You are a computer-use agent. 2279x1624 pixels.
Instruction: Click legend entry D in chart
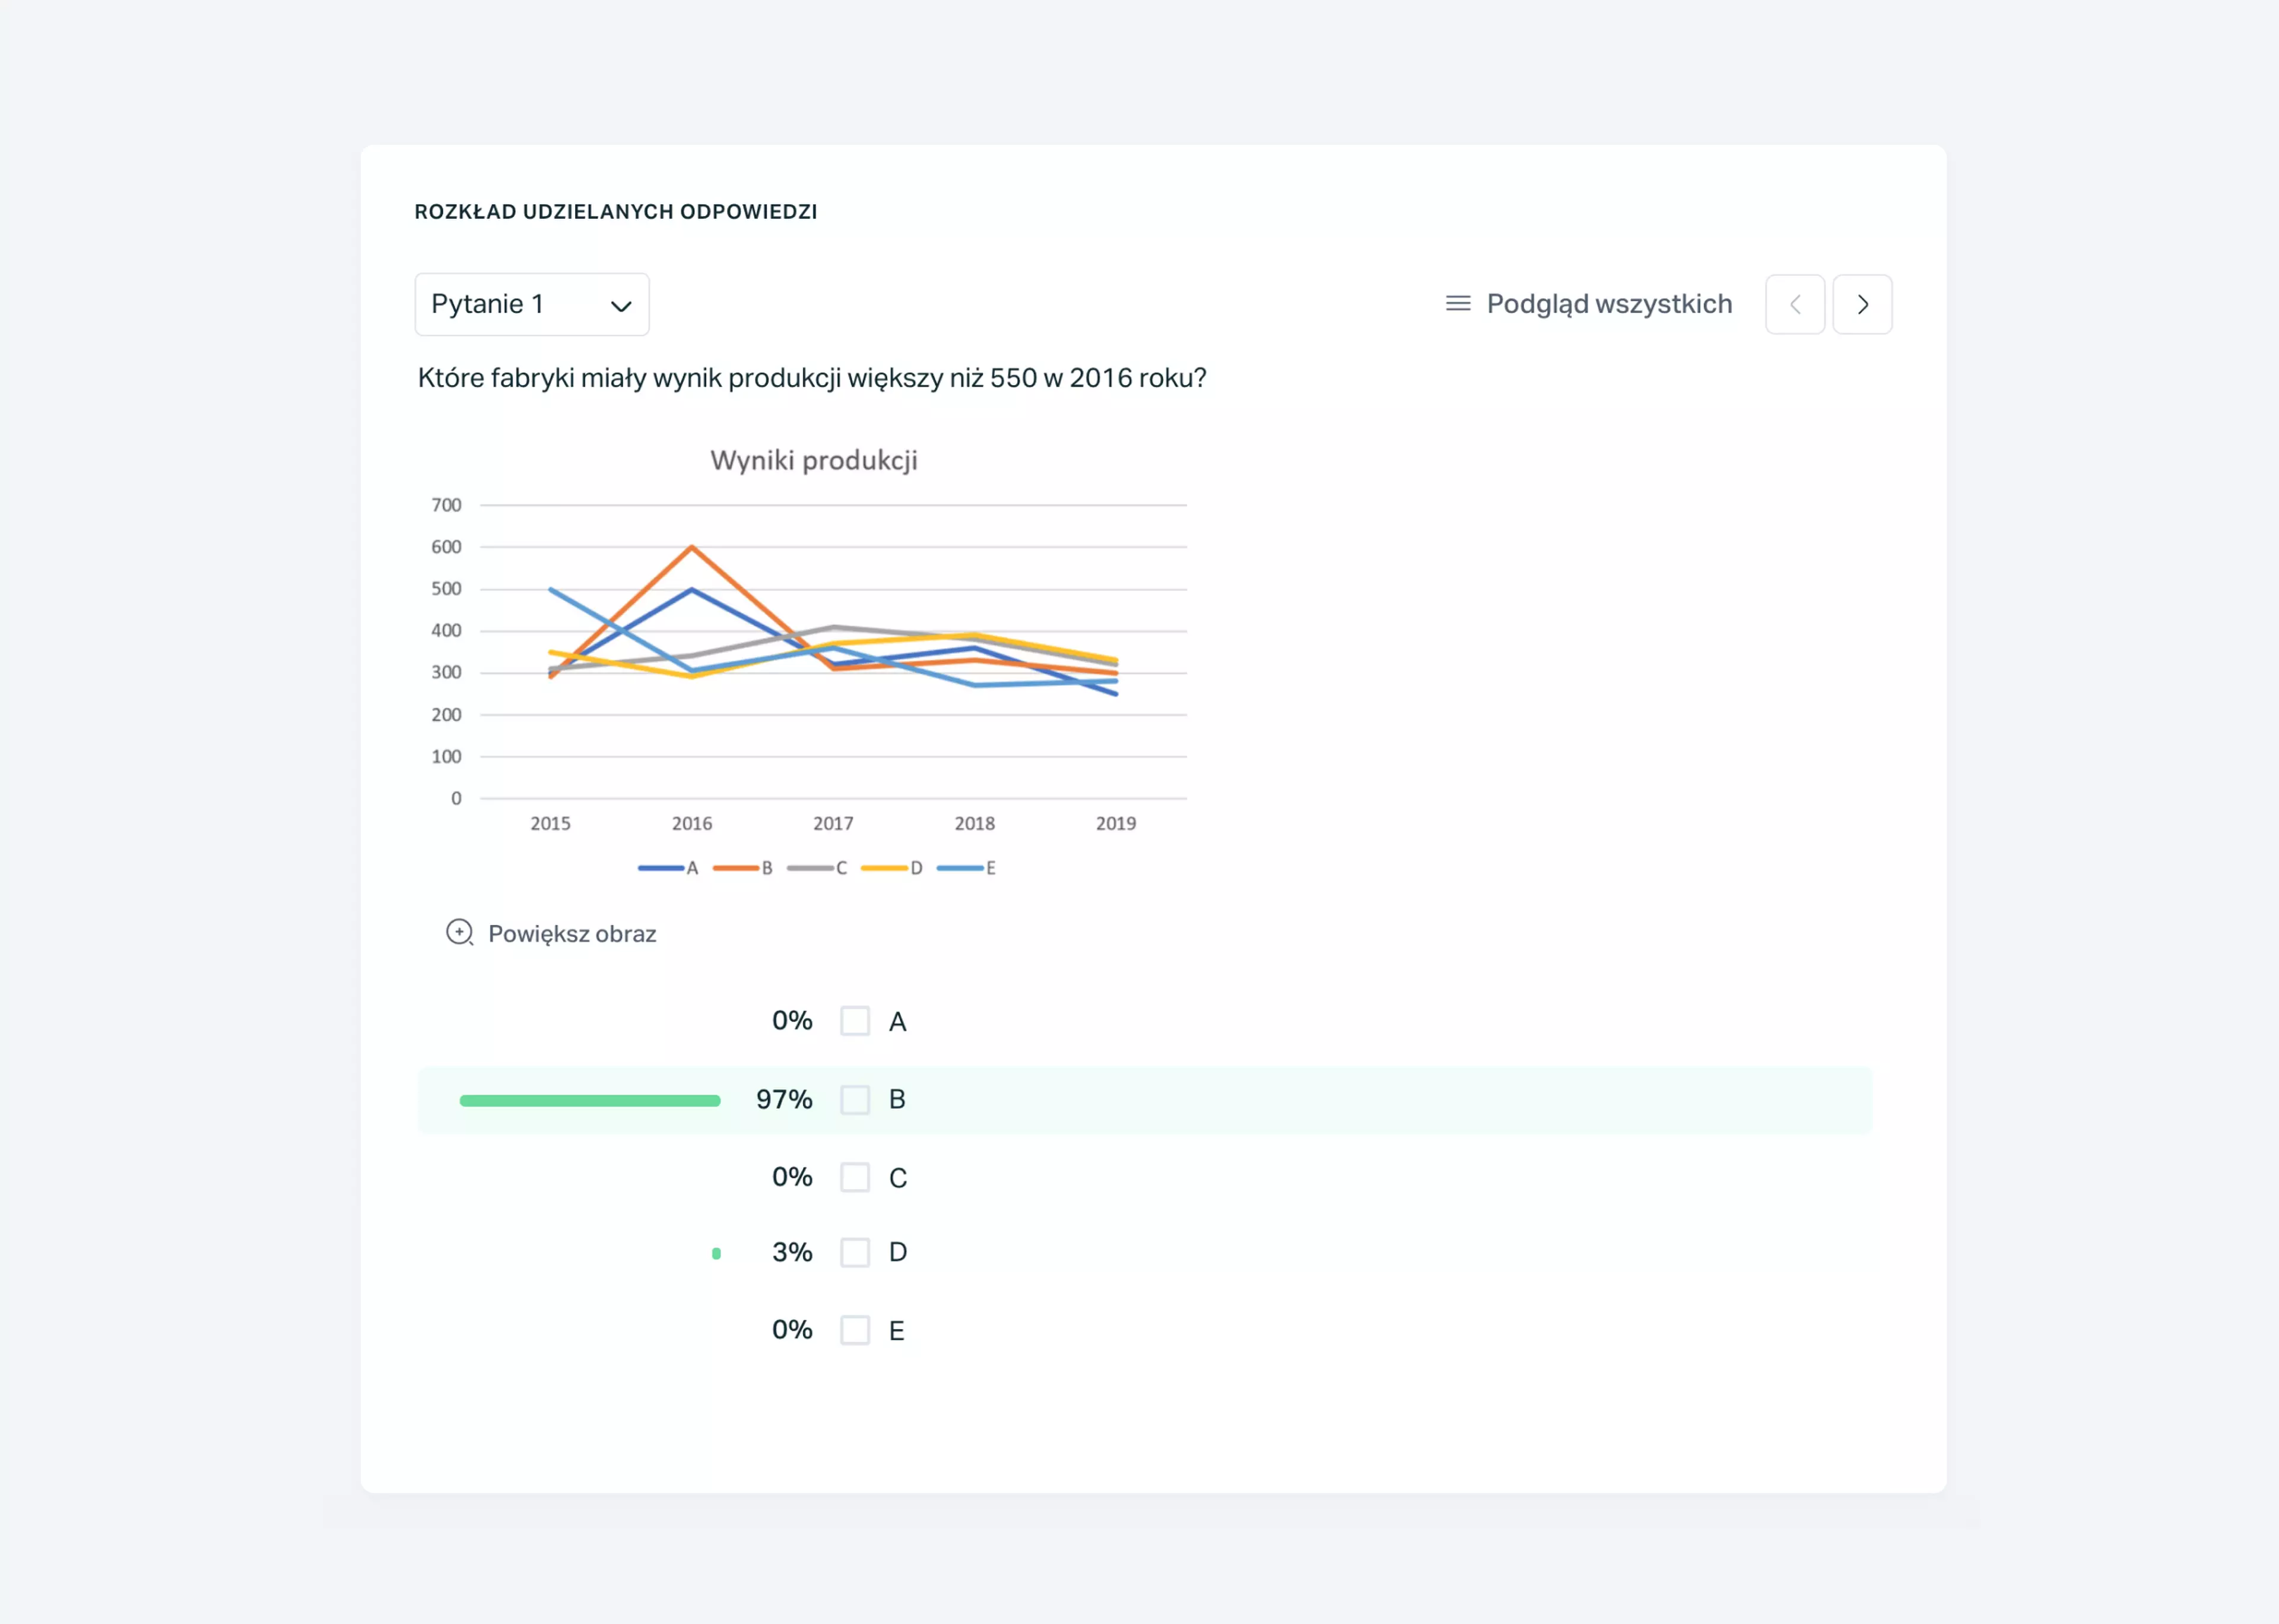coord(892,868)
